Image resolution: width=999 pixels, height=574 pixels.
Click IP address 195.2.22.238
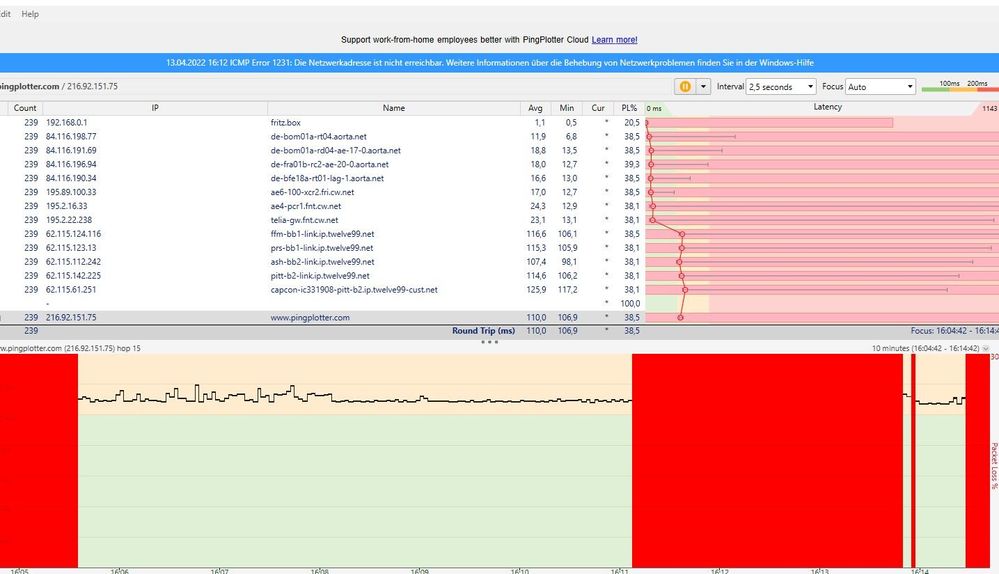coord(69,220)
